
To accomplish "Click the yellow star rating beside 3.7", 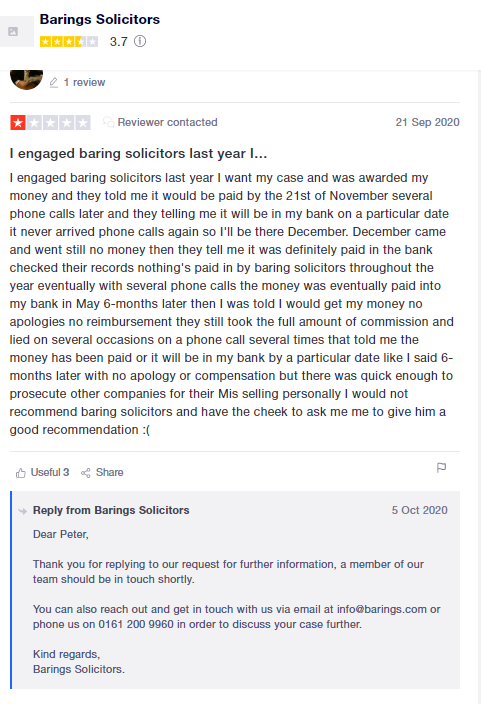I will coord(69,42).
